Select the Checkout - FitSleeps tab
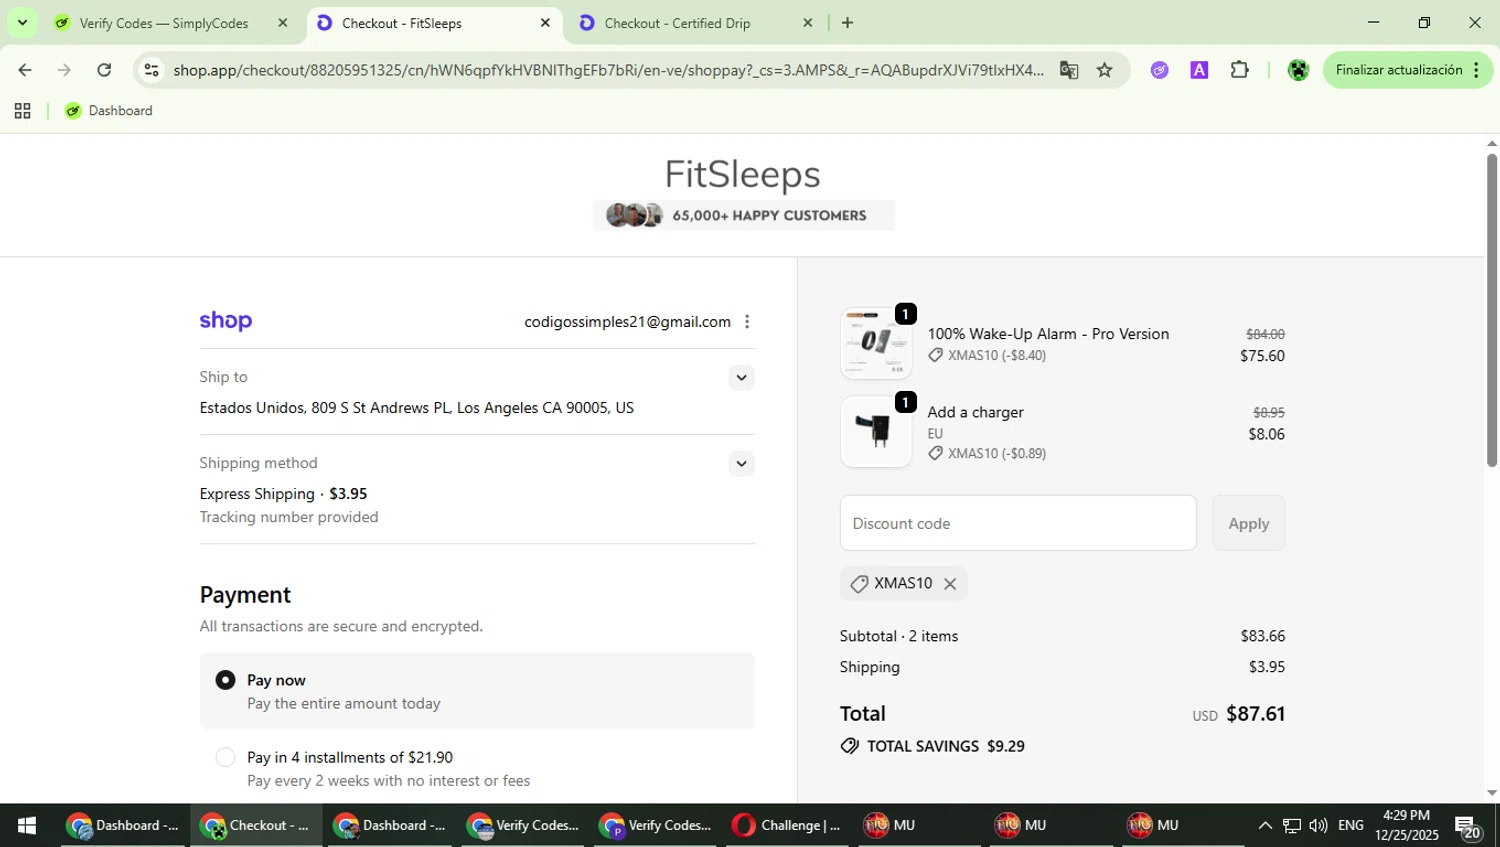This screenshot has width=1500, height=847. coord(401,23)
